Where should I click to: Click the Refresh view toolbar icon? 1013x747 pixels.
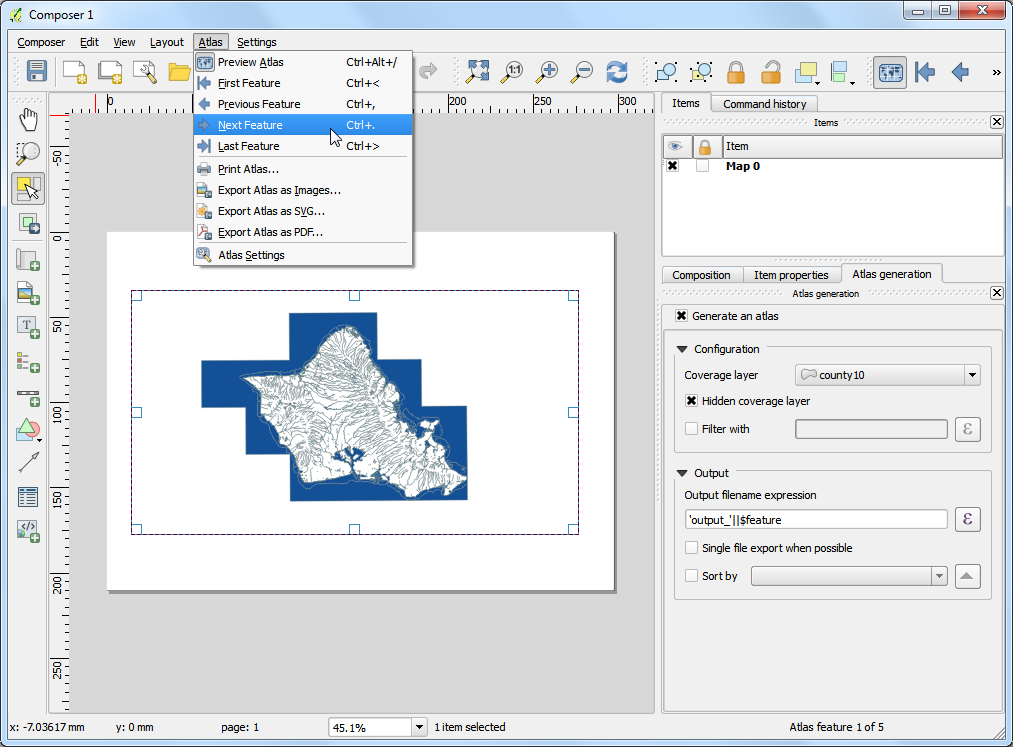[x=617, y=71]
